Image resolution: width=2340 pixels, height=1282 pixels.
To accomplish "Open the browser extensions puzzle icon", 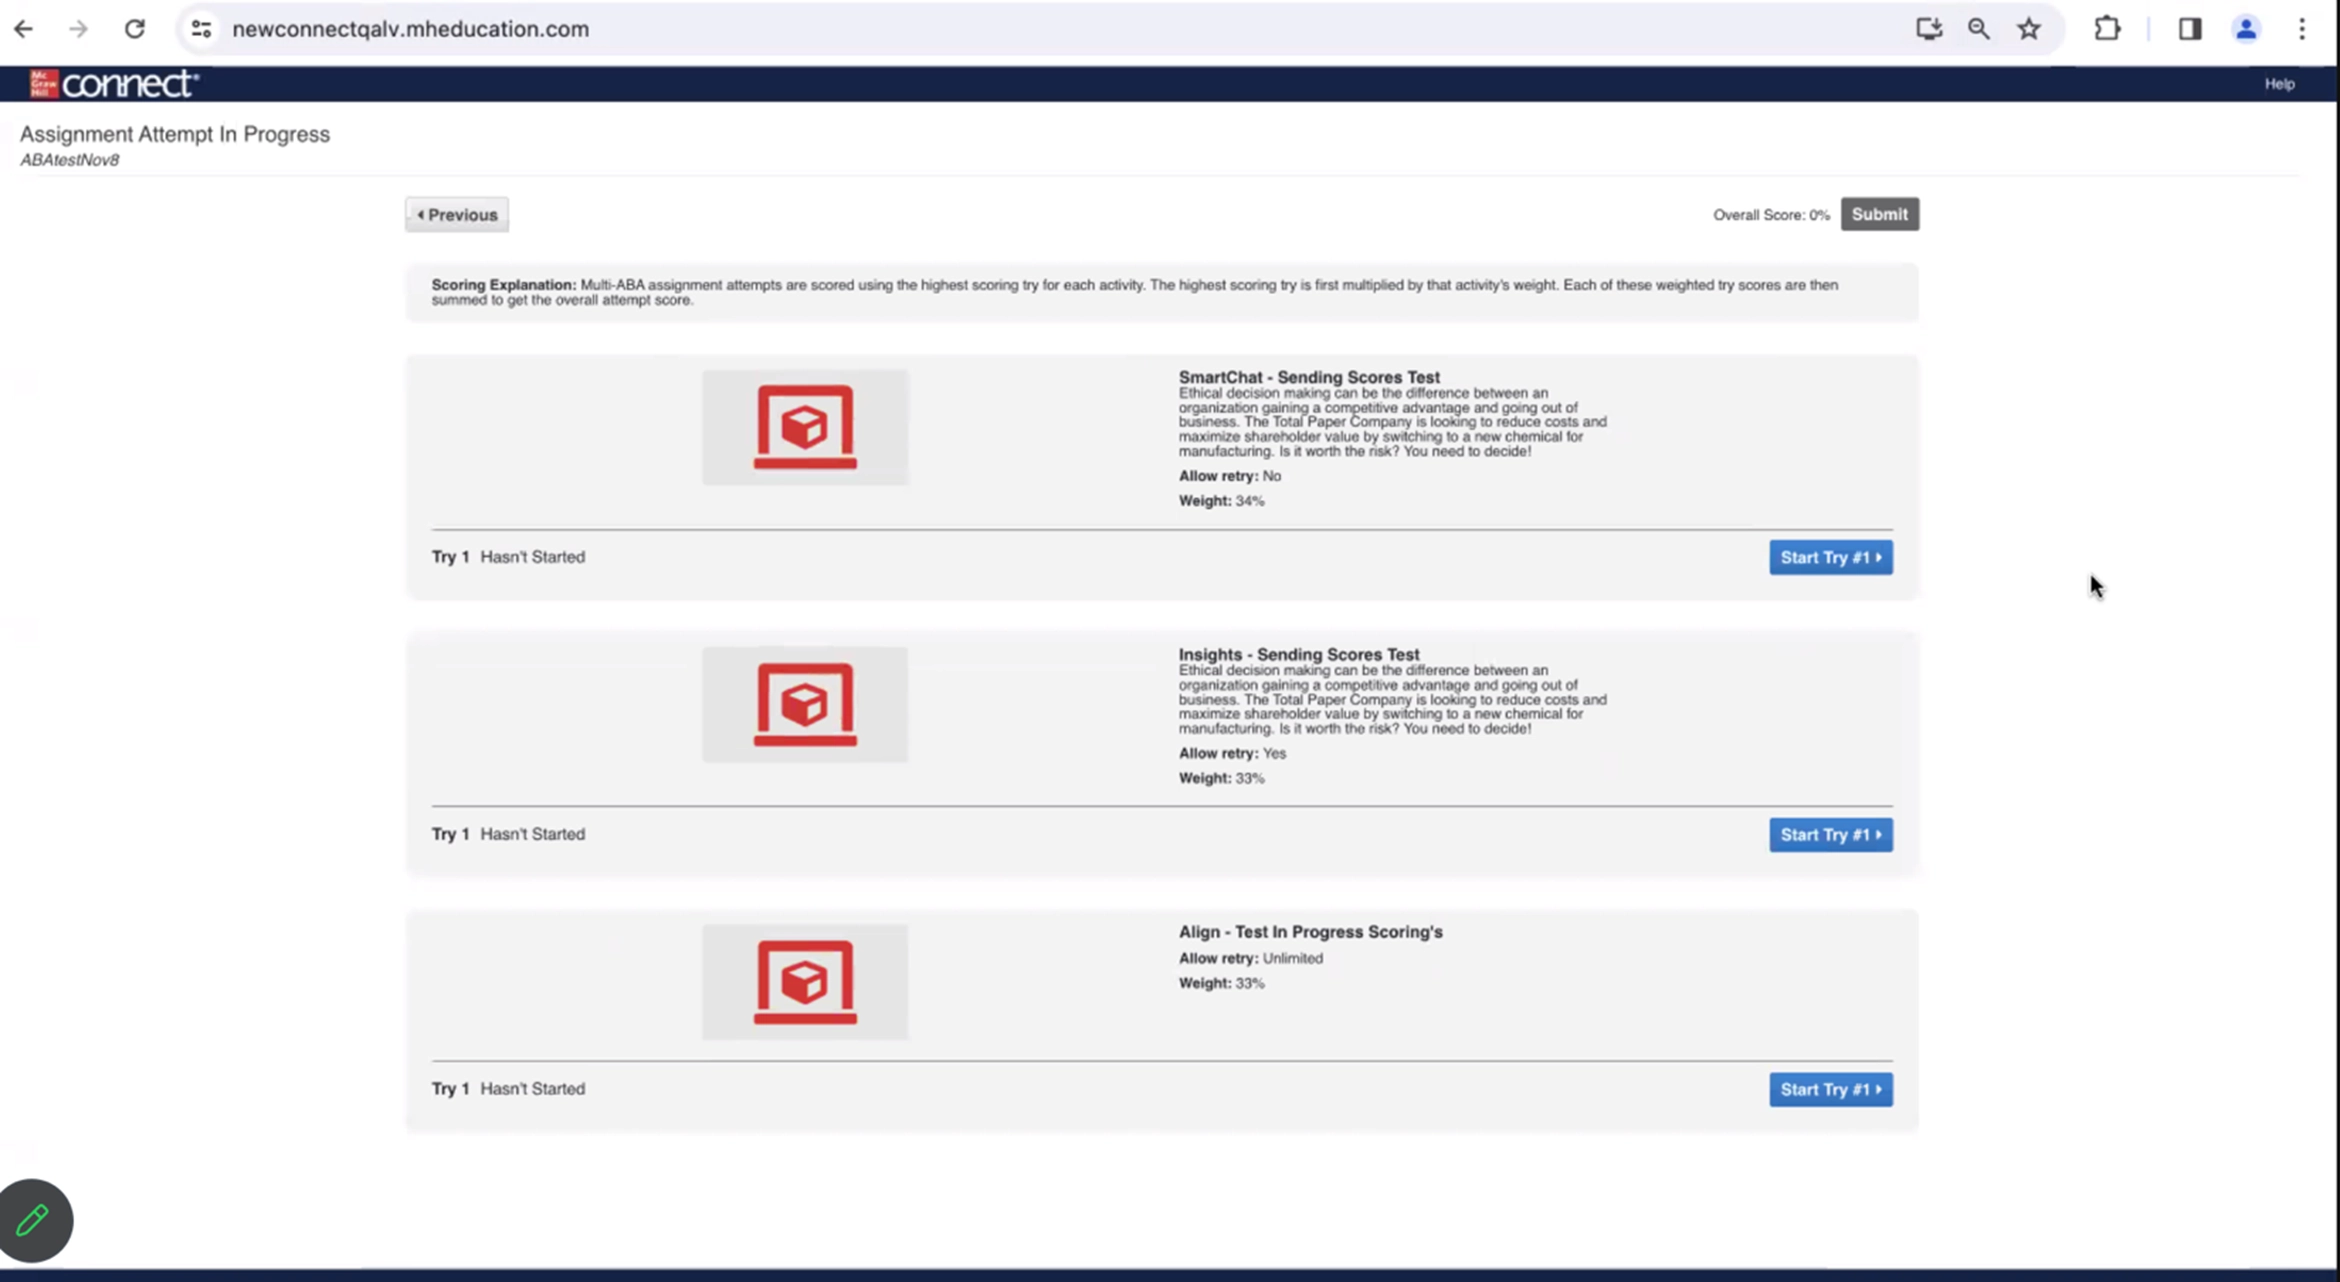I will click(2107, 29).
